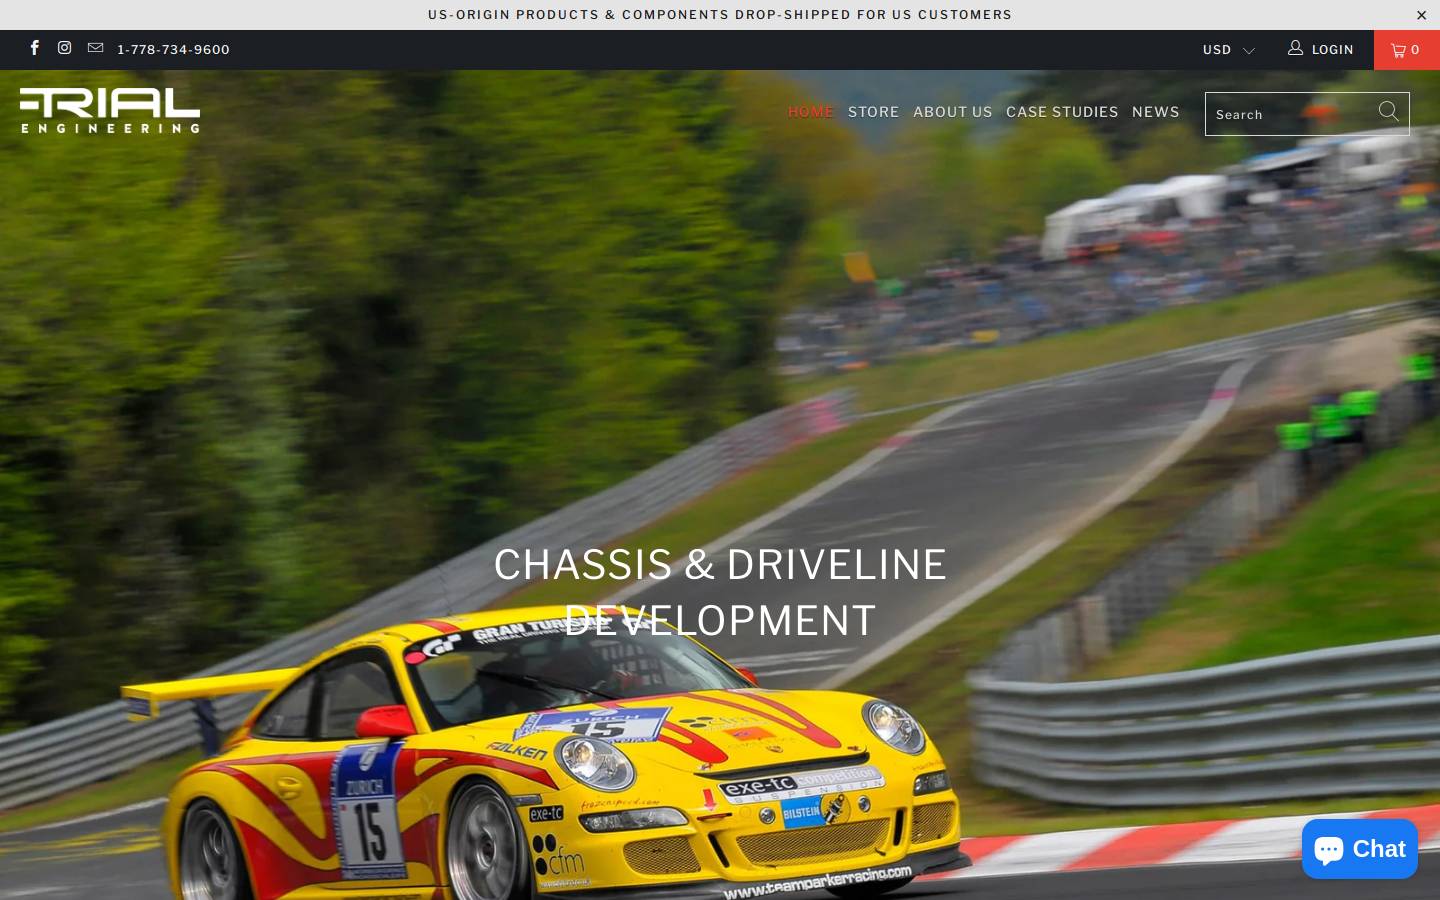Open the NEWS menu item
The width and height of the screenshot is (1440, 900).
coord(1155,112)
